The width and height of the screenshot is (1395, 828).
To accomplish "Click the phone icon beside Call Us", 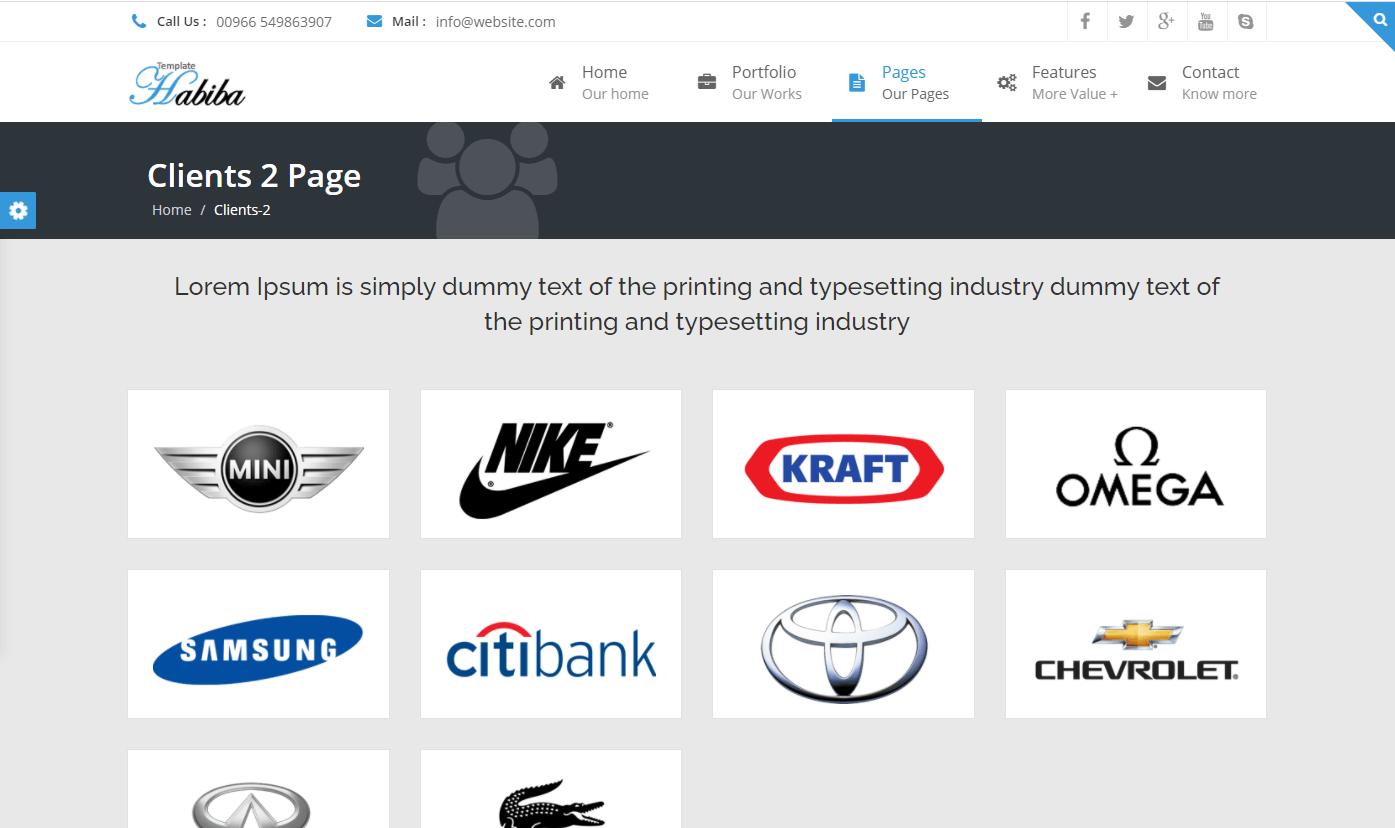I will coord(139,21).
